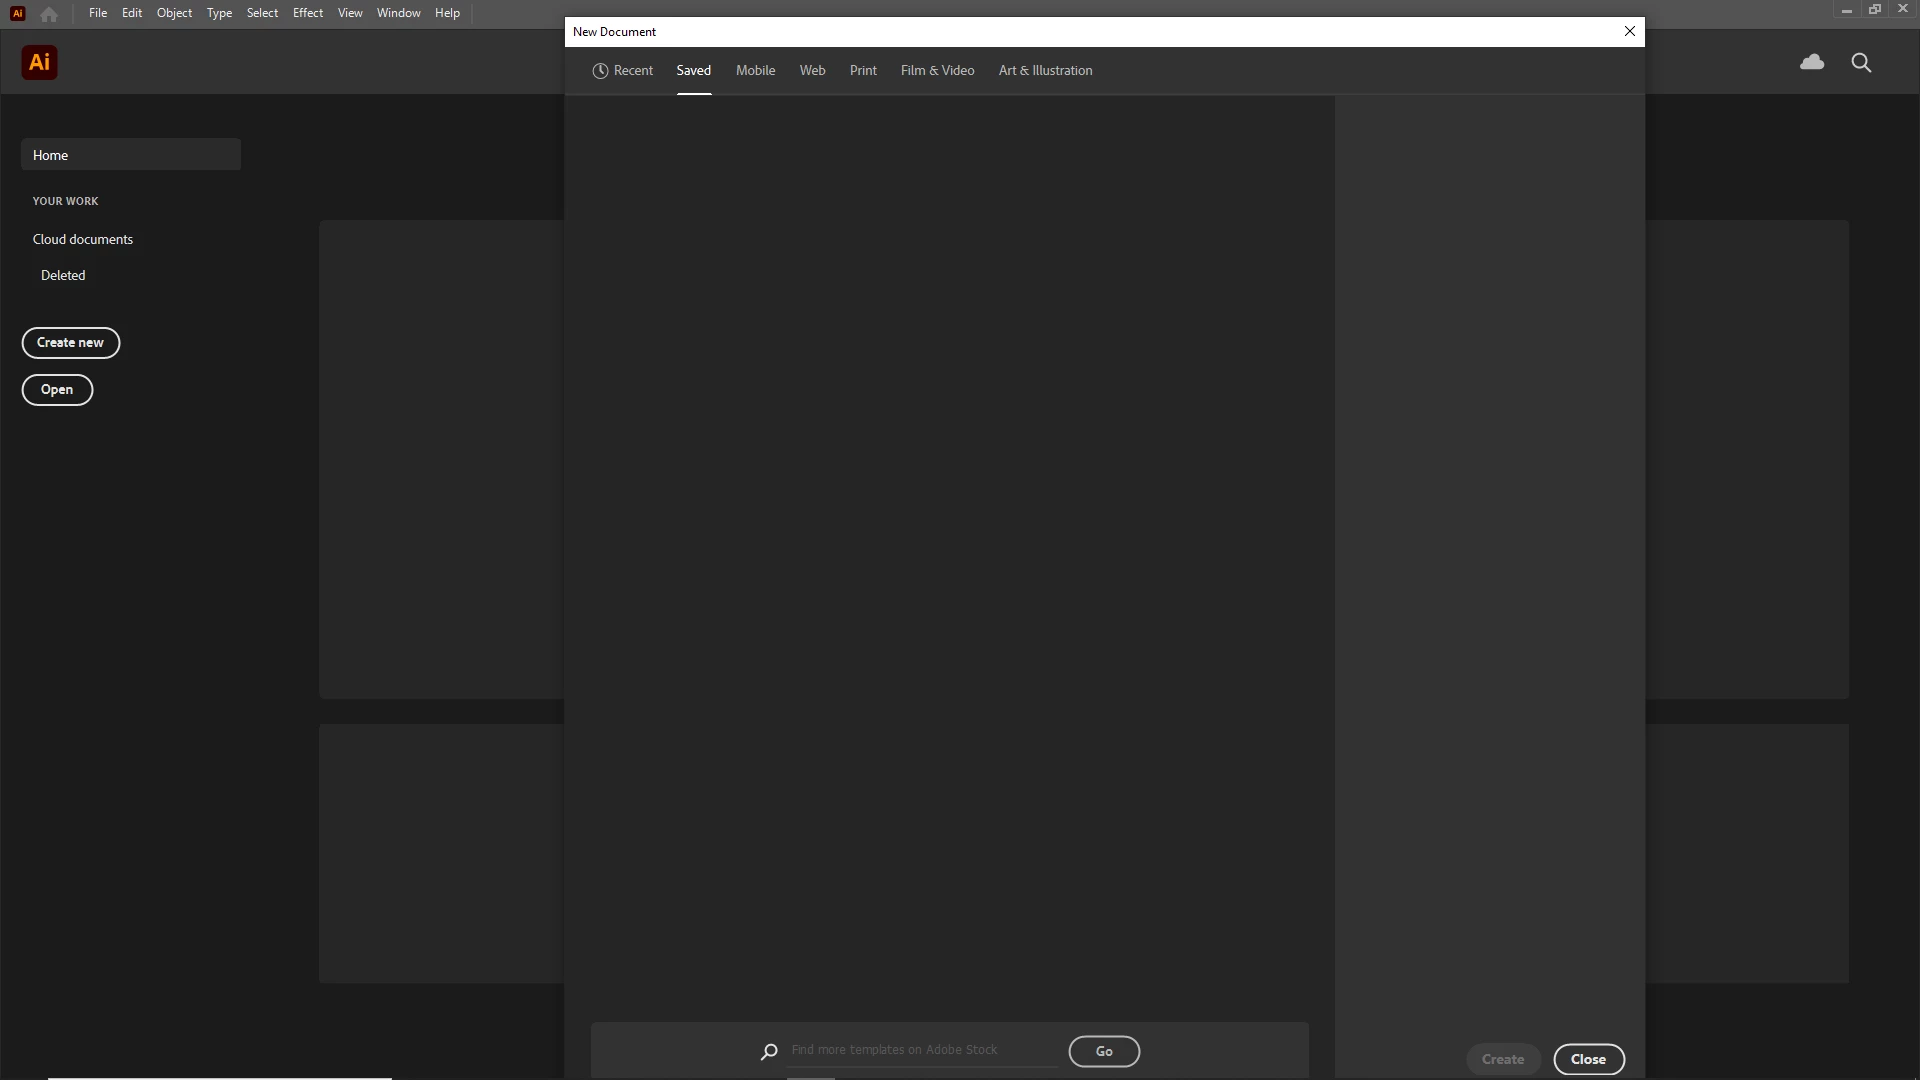
Task: Click the Create new button
Action: coord(70,343)
